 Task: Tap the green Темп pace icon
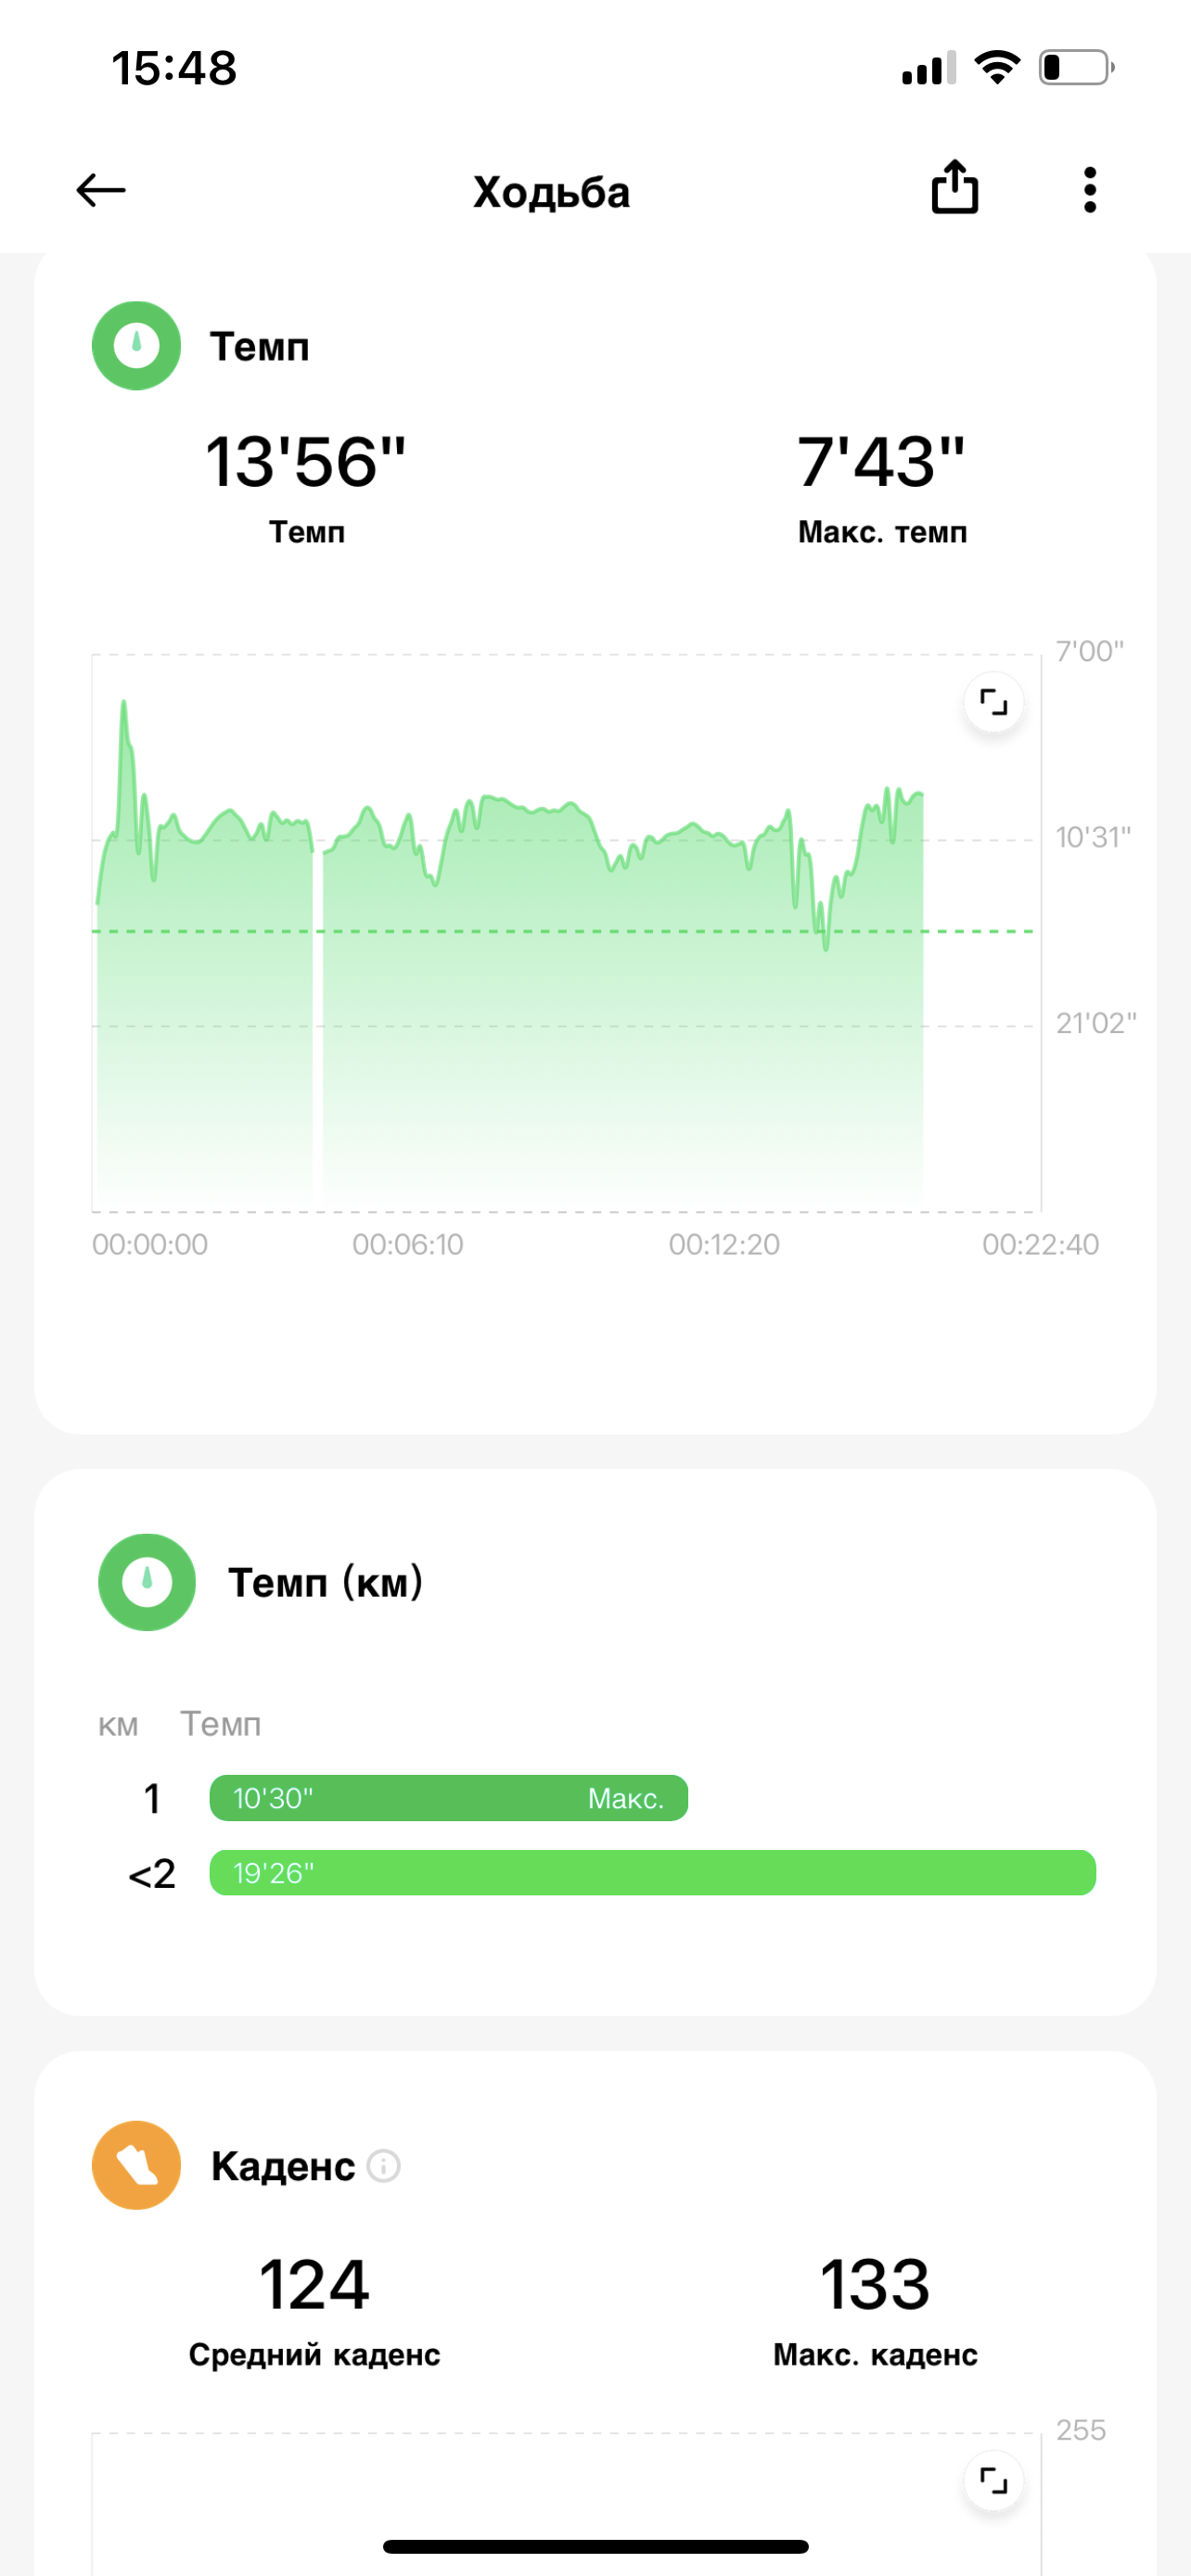[136, 346]
